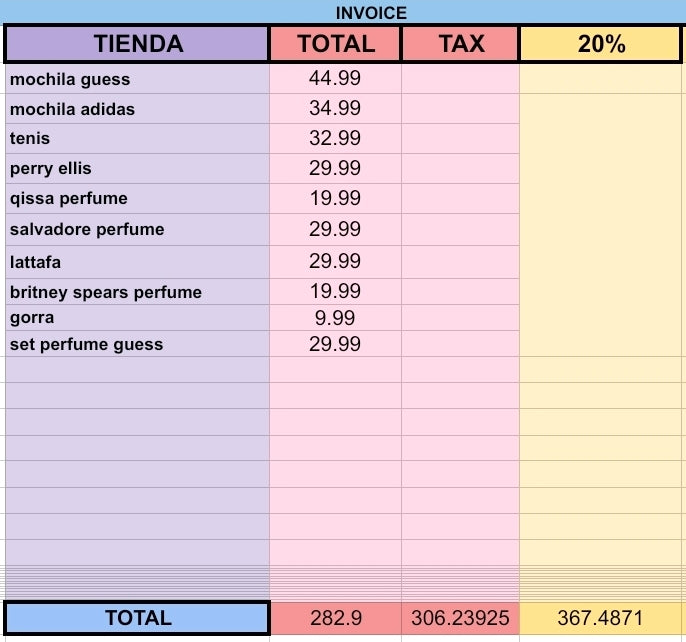Viewport: 686px width, 642px height.
Task: Click the gorra price 9.99
Action: coord(335,318)
